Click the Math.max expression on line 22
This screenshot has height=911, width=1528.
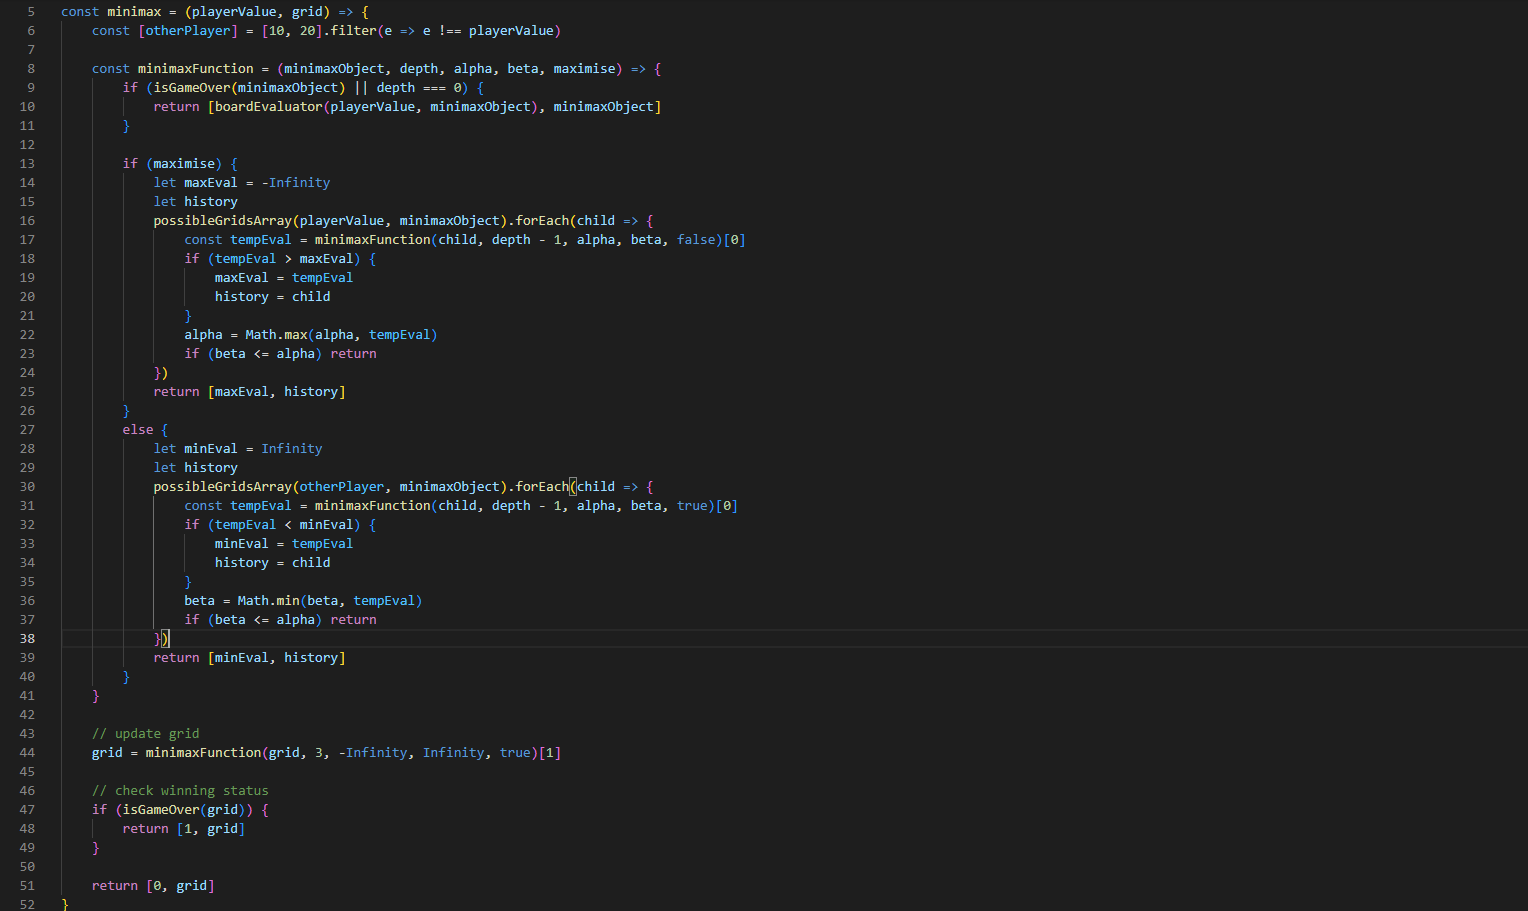[275, 334]
